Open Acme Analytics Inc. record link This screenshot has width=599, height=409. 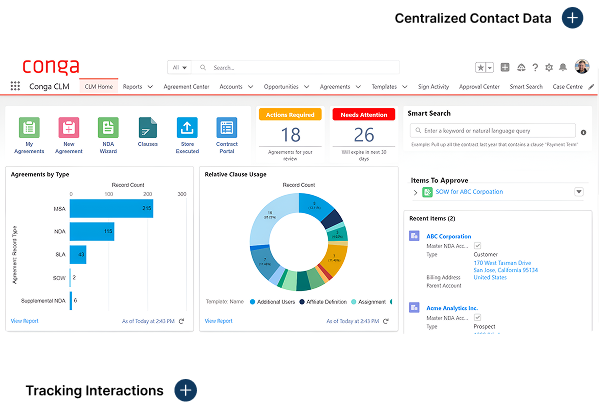point(452,308)
